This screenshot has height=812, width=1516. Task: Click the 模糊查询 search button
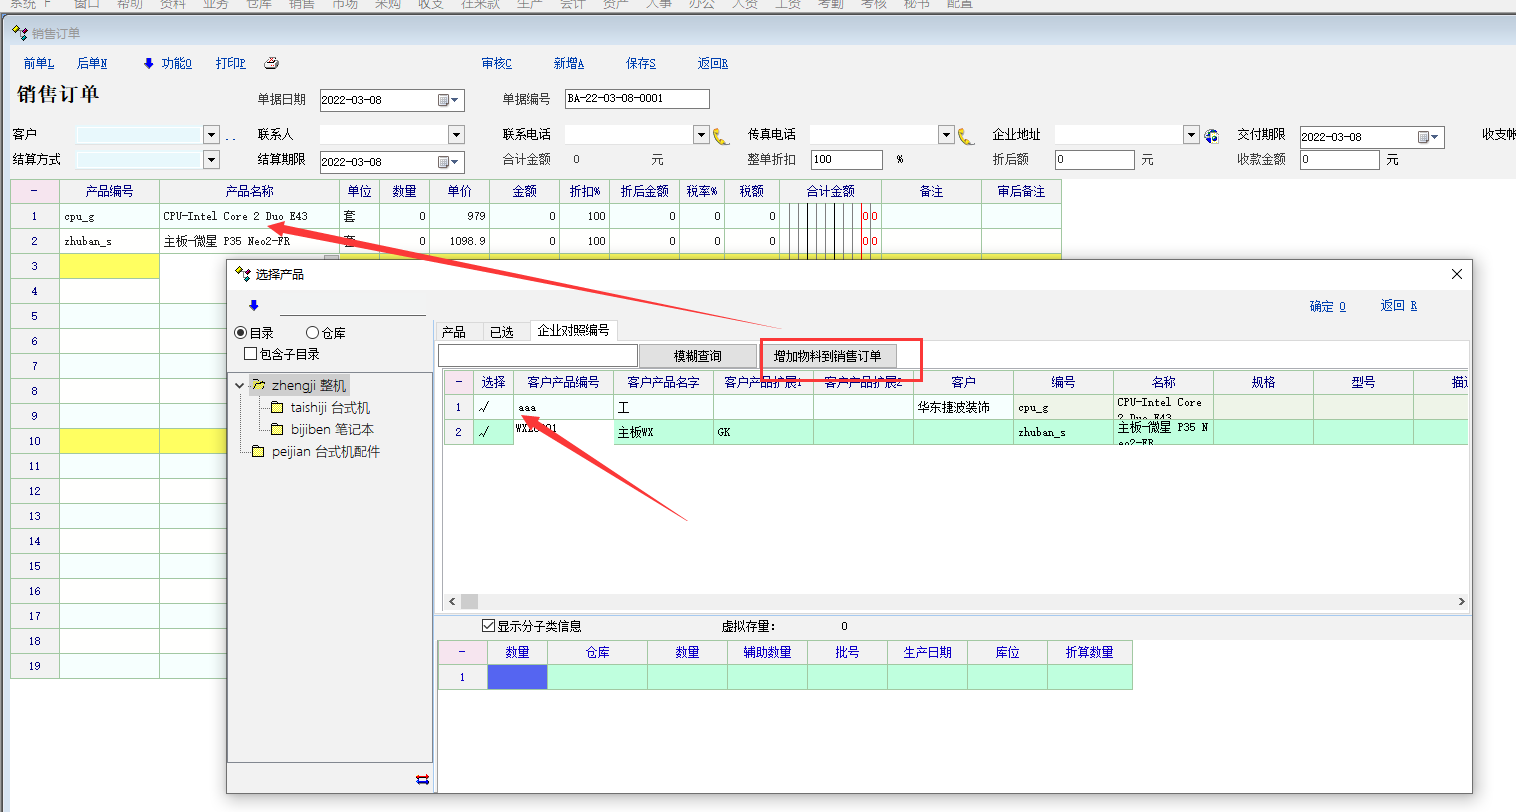pyautogui.click(x=697, y=356)
